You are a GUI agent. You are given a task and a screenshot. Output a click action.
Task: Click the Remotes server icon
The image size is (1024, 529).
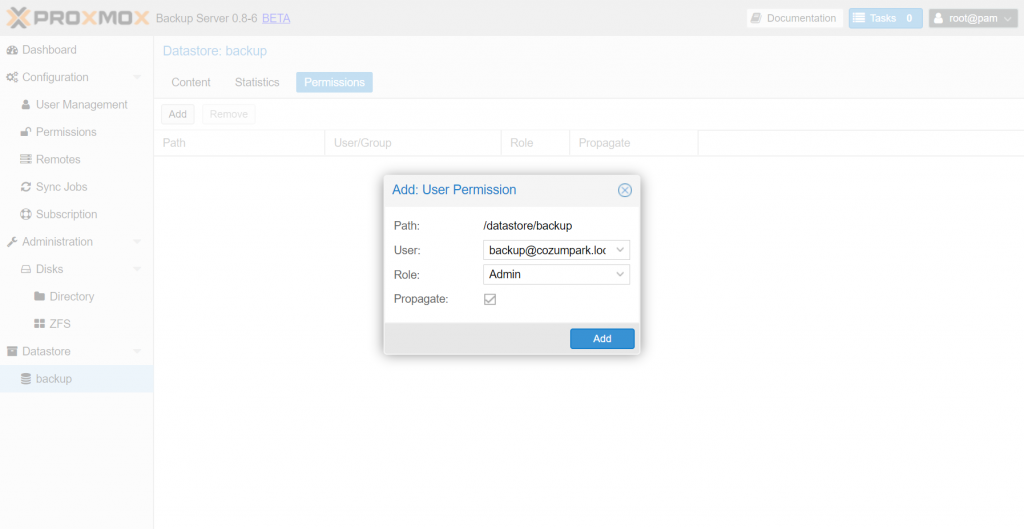[26, 159]
